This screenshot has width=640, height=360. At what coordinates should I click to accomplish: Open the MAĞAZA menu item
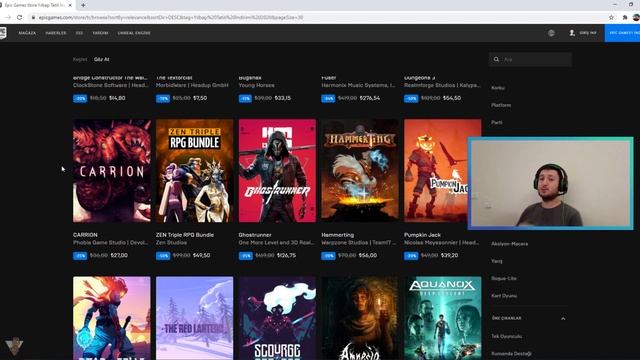click(27, 33)
